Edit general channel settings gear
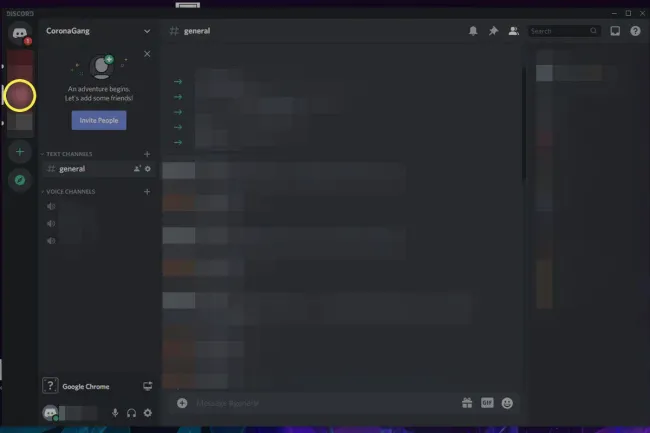 [148, 169]
